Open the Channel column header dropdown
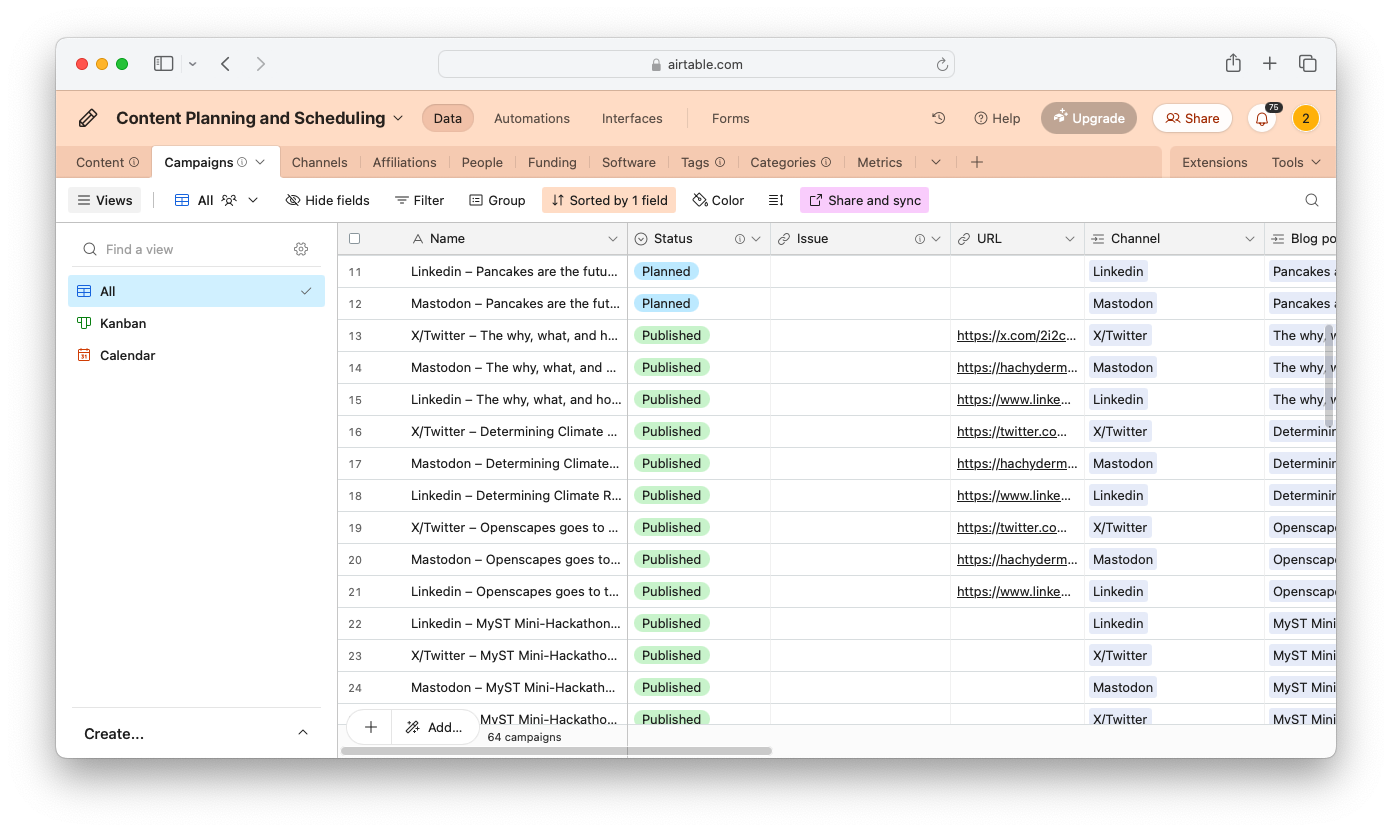The width and height of the screenshot is (1392, 832). (x=1249, y=239)
